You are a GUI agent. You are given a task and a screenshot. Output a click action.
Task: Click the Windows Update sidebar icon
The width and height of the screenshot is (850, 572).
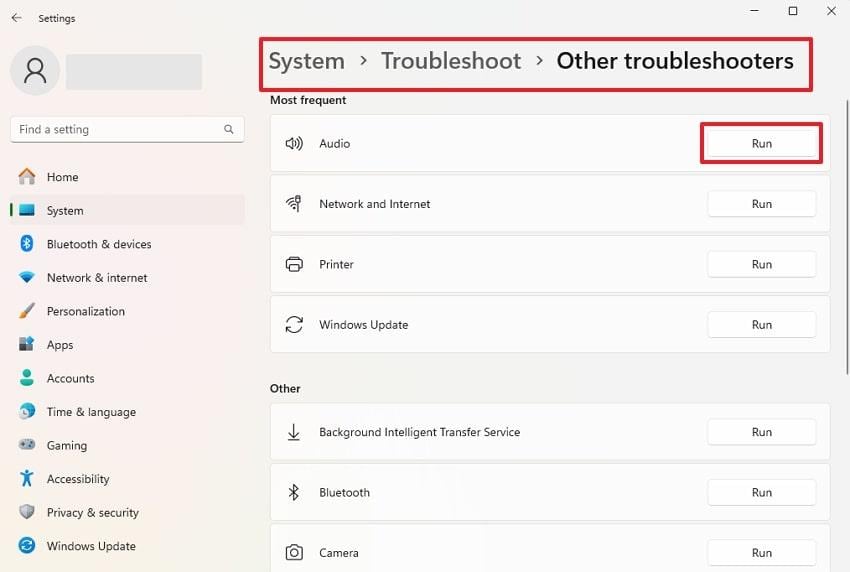(27, 545)
